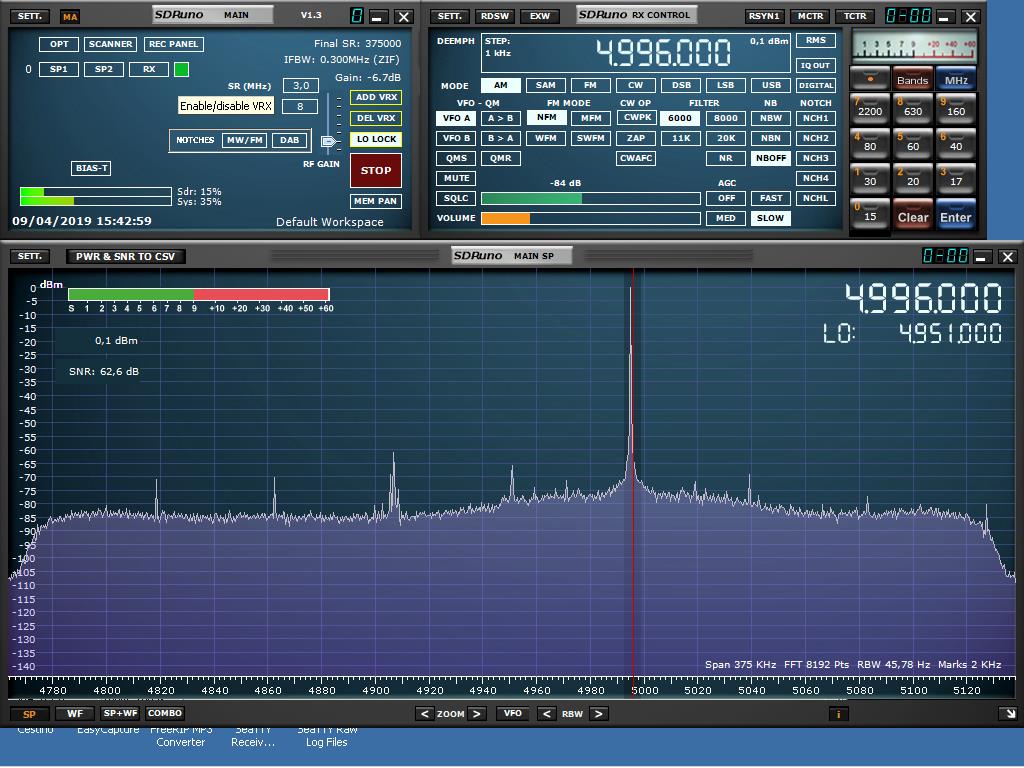Toggle the DAB notch
1024x768 pixels.
coord(289,140)
